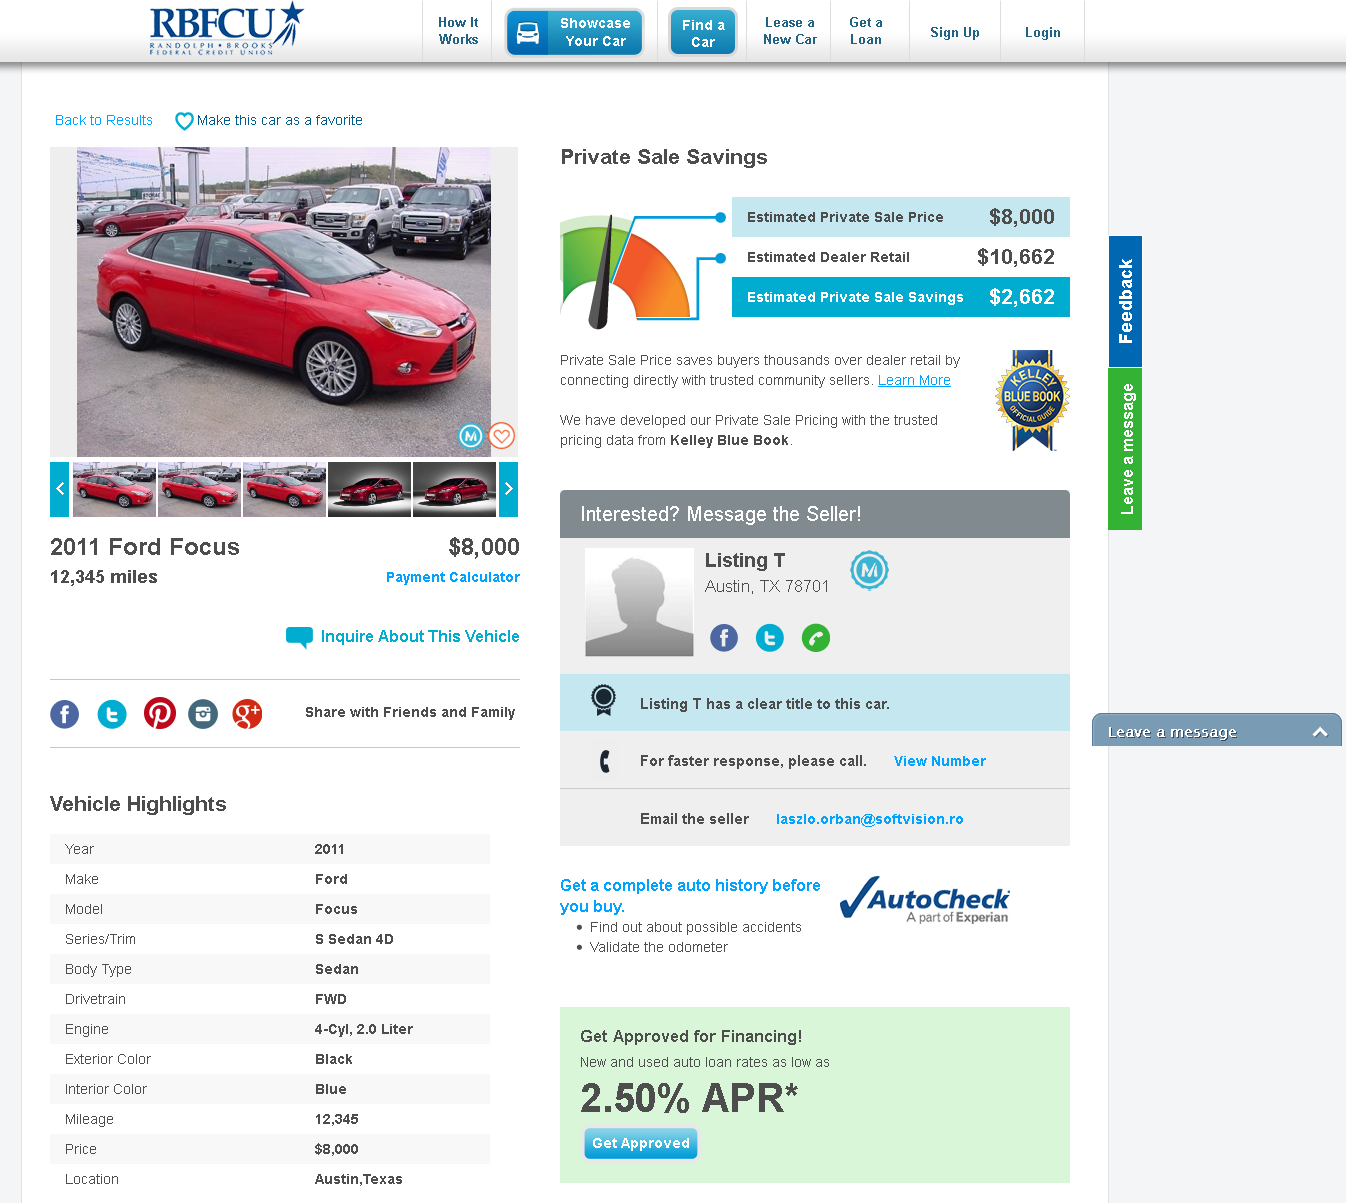The height and width of the screenshot is (1203, 1346).
Task: Go to Find a Car
Action: point(703,33)
